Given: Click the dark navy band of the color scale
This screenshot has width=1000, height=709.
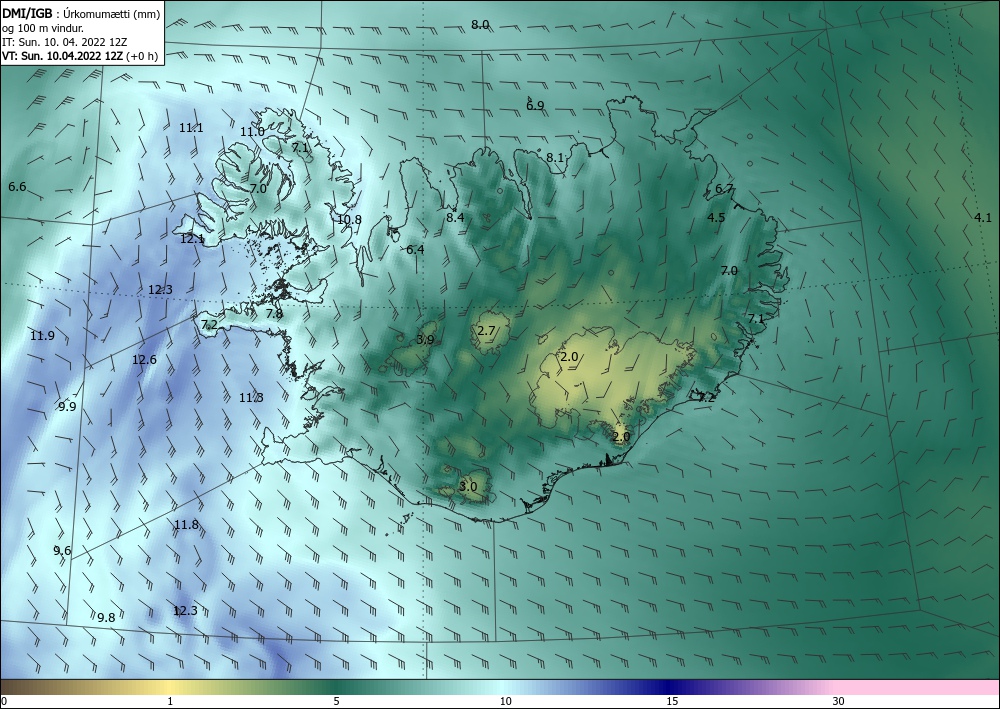Looking at the screenshot, I should (670, 687).
